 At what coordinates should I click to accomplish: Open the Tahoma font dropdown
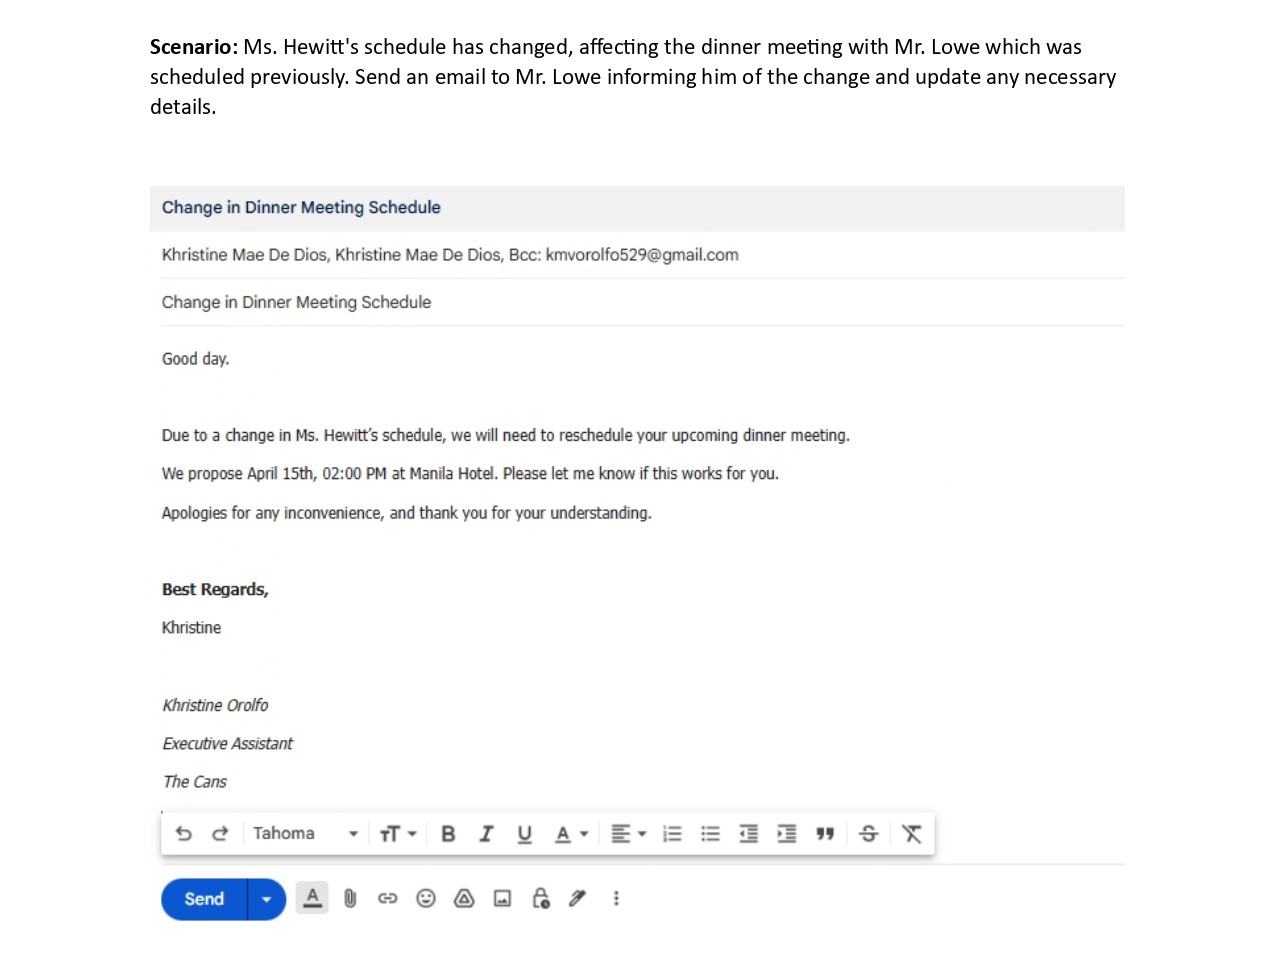tap(304, 834)
